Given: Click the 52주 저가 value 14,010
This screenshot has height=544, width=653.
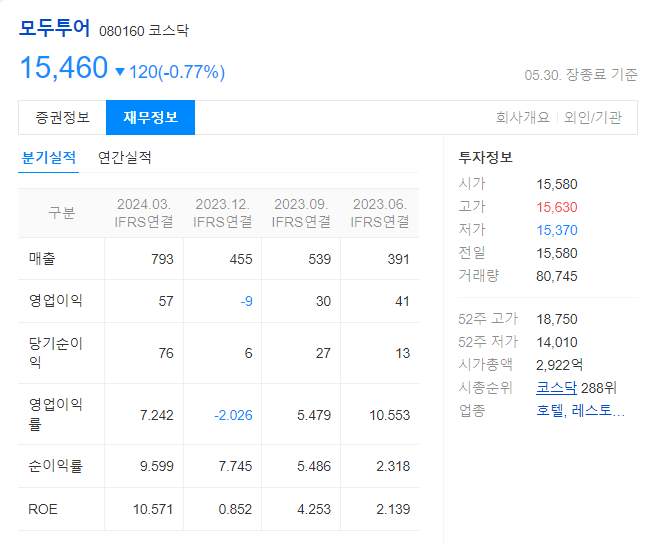Looking at the screenshot, I should (x=557, y=342).
